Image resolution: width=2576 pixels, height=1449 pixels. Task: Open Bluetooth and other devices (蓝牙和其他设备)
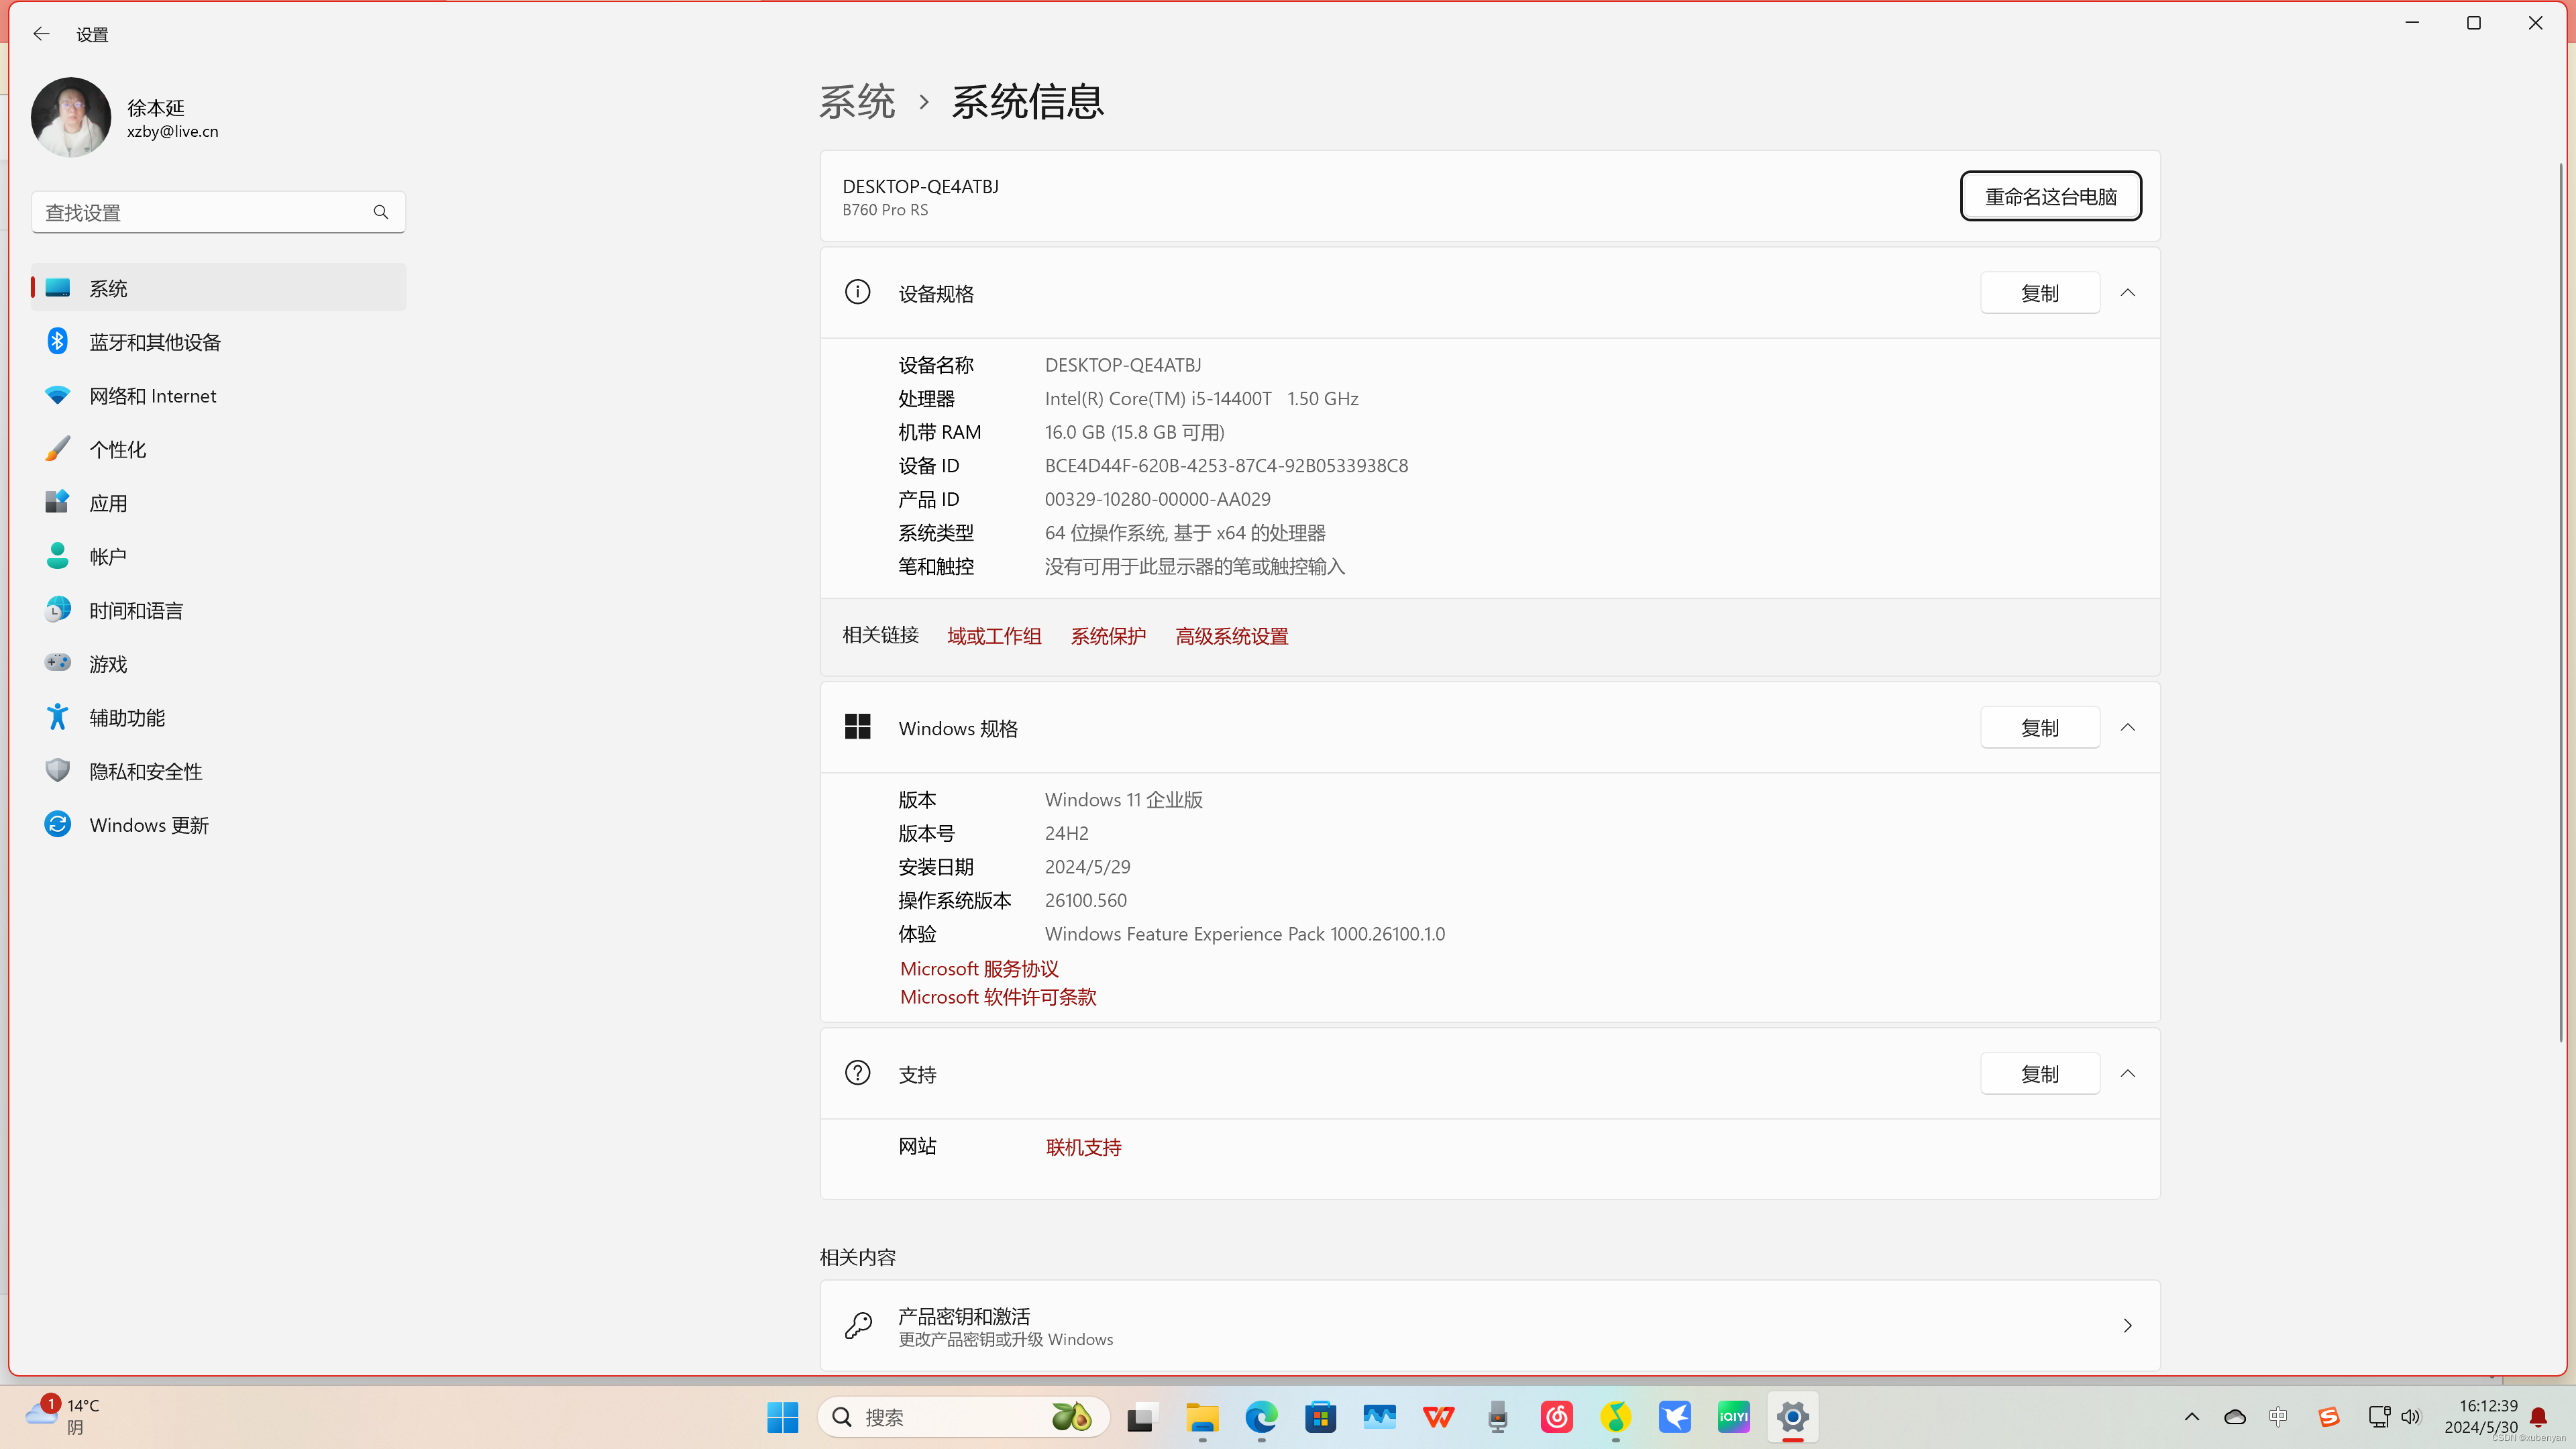155,342
